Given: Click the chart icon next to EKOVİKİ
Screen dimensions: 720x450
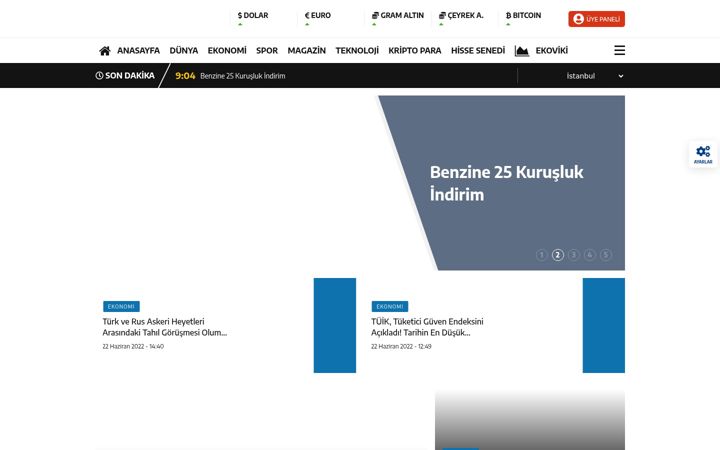Looking at the screenshot, I should tap(522, 51).
